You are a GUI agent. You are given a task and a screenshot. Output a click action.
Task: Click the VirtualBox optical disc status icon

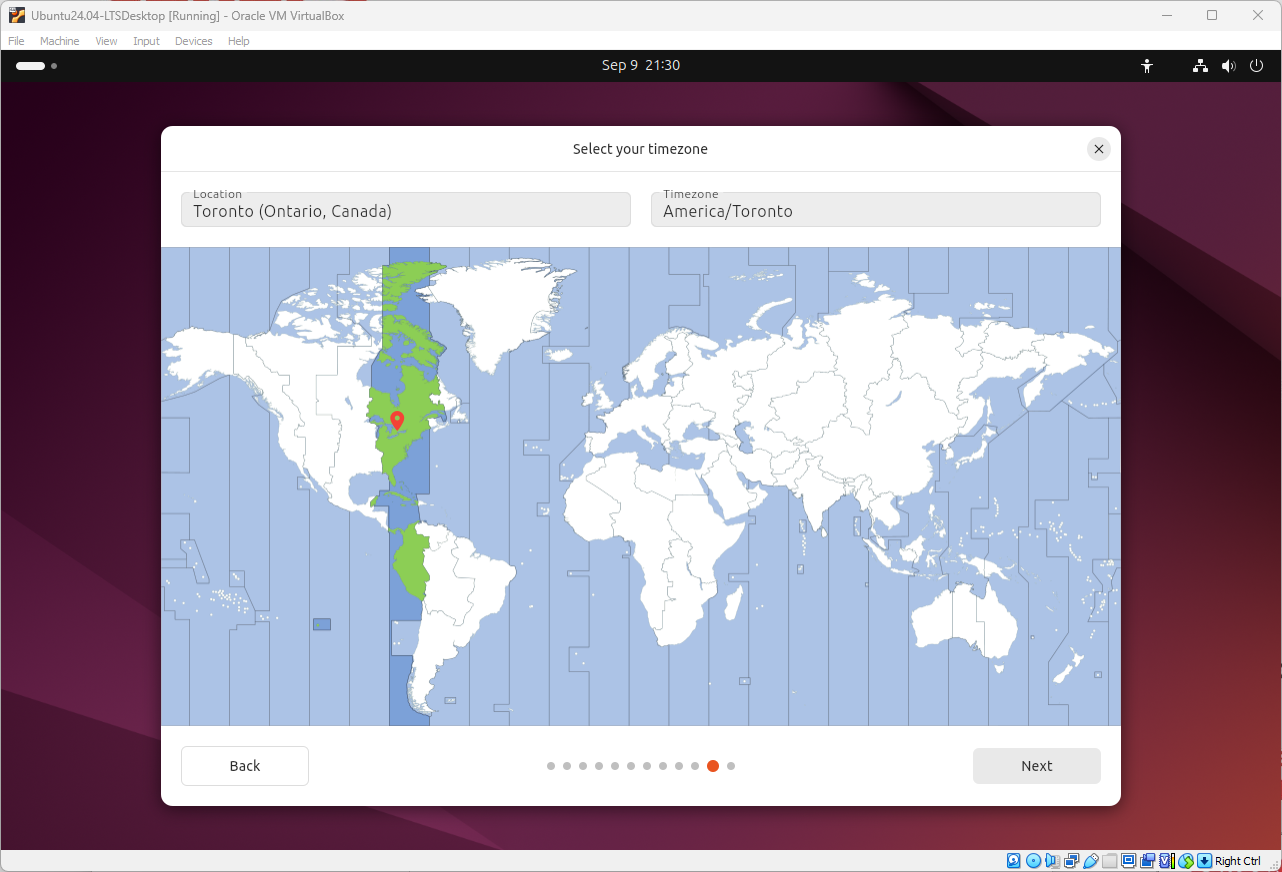(x=1033, y=861)
